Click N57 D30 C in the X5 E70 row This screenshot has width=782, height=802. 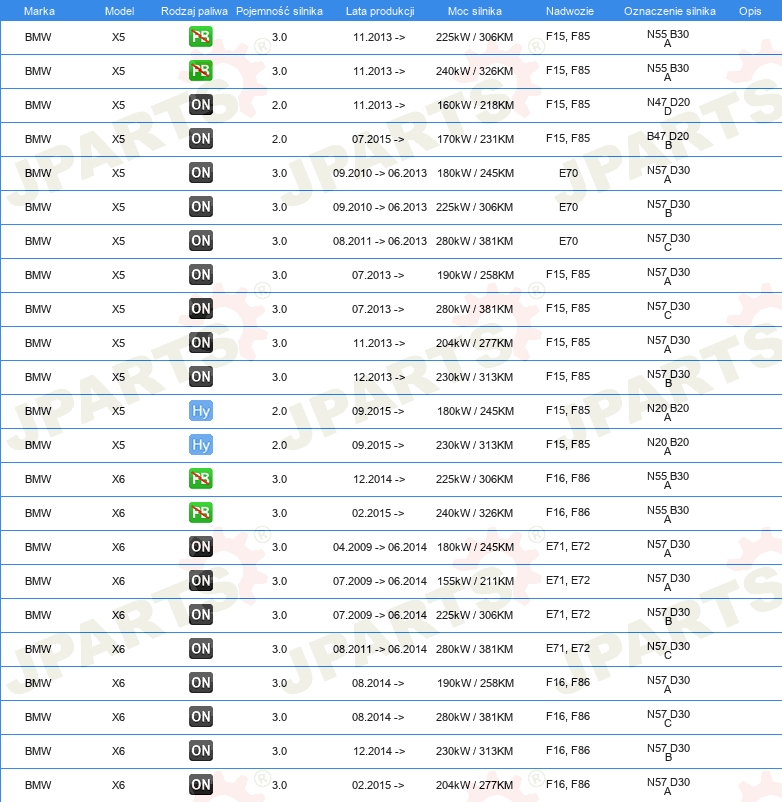point(668,242)
